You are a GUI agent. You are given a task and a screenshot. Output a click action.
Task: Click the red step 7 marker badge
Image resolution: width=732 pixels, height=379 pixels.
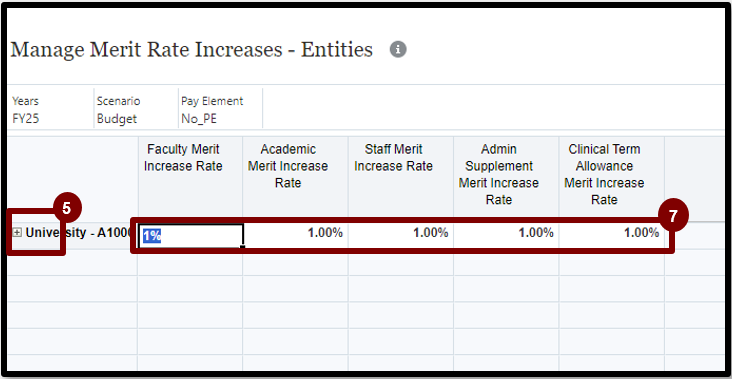click(673, 216)
